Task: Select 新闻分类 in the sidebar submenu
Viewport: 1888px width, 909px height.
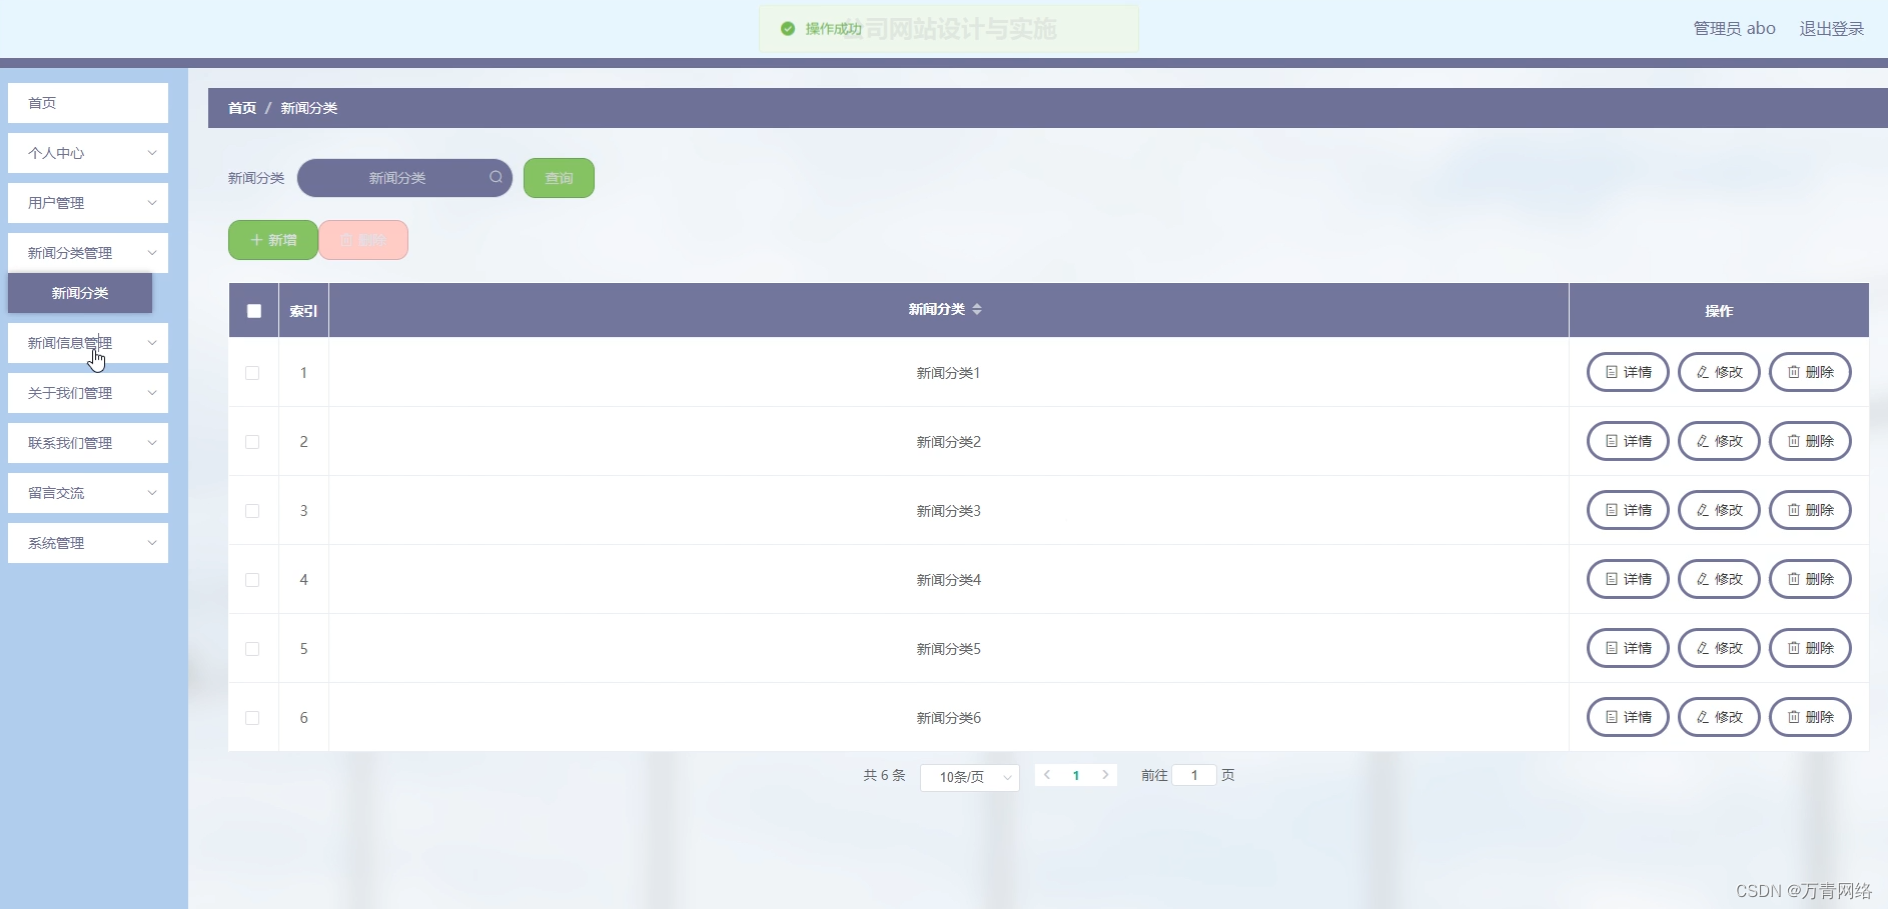Action: tap(80, 293)
